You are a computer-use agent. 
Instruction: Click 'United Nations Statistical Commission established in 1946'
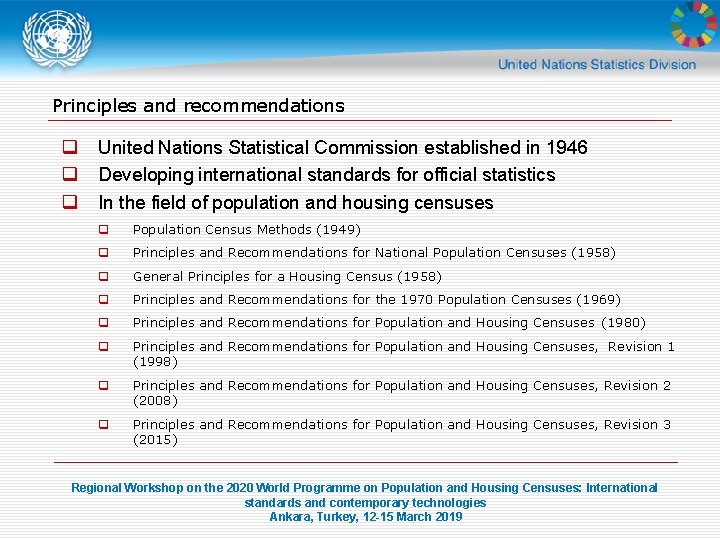[x=343, y=147]
